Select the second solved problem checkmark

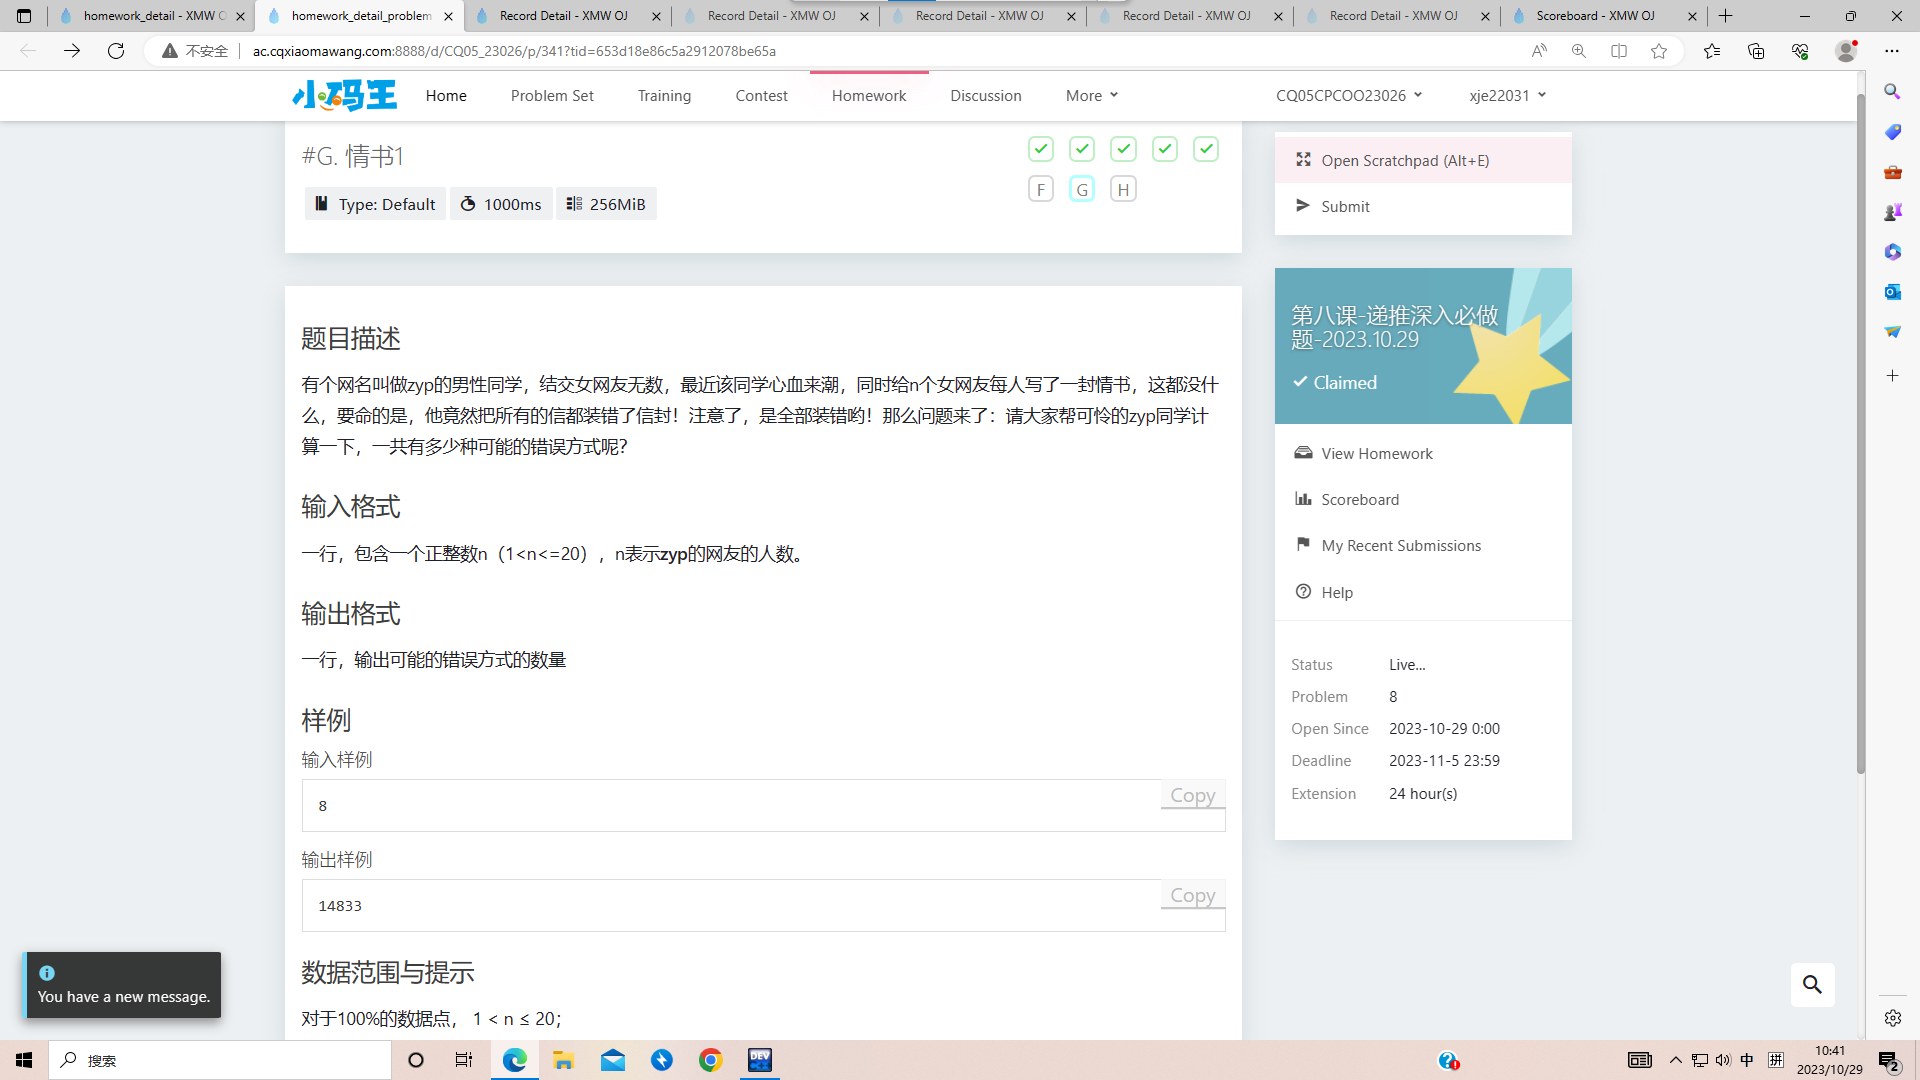(1082, 149)
